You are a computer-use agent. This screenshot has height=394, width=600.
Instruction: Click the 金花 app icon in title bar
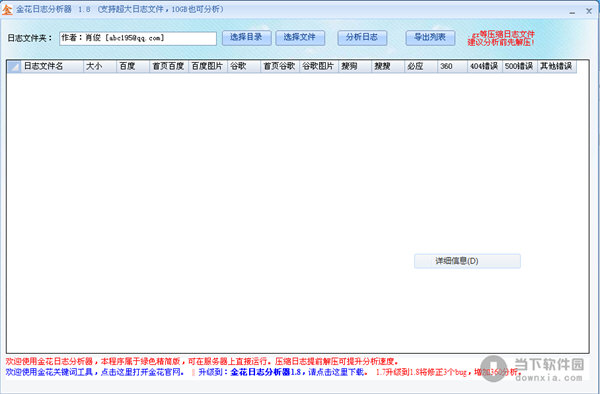point(7,10)
